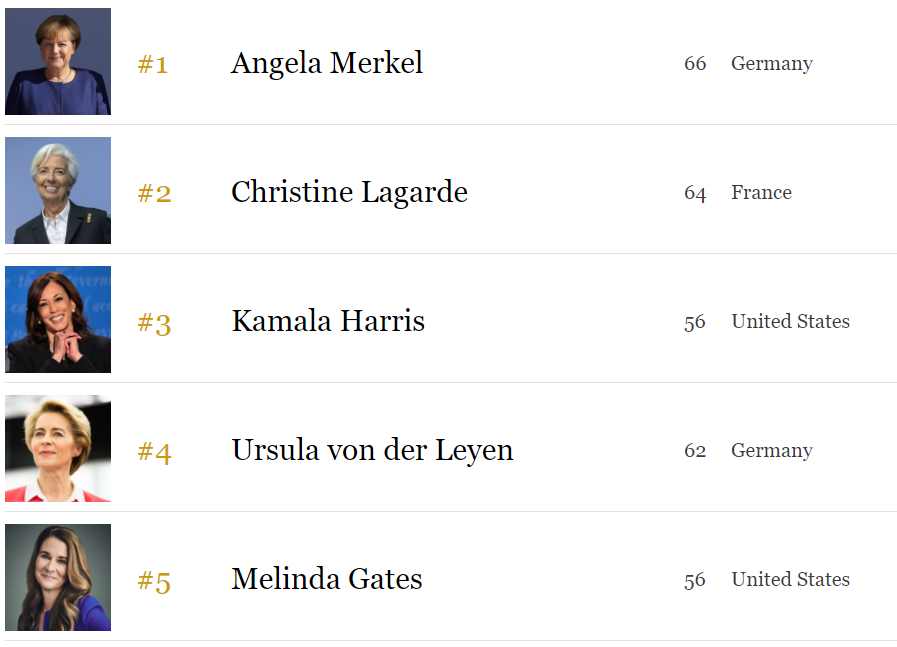Open the Christine Lagarde name link
This screenshot has height=647, width=897.
pos(350,192)
